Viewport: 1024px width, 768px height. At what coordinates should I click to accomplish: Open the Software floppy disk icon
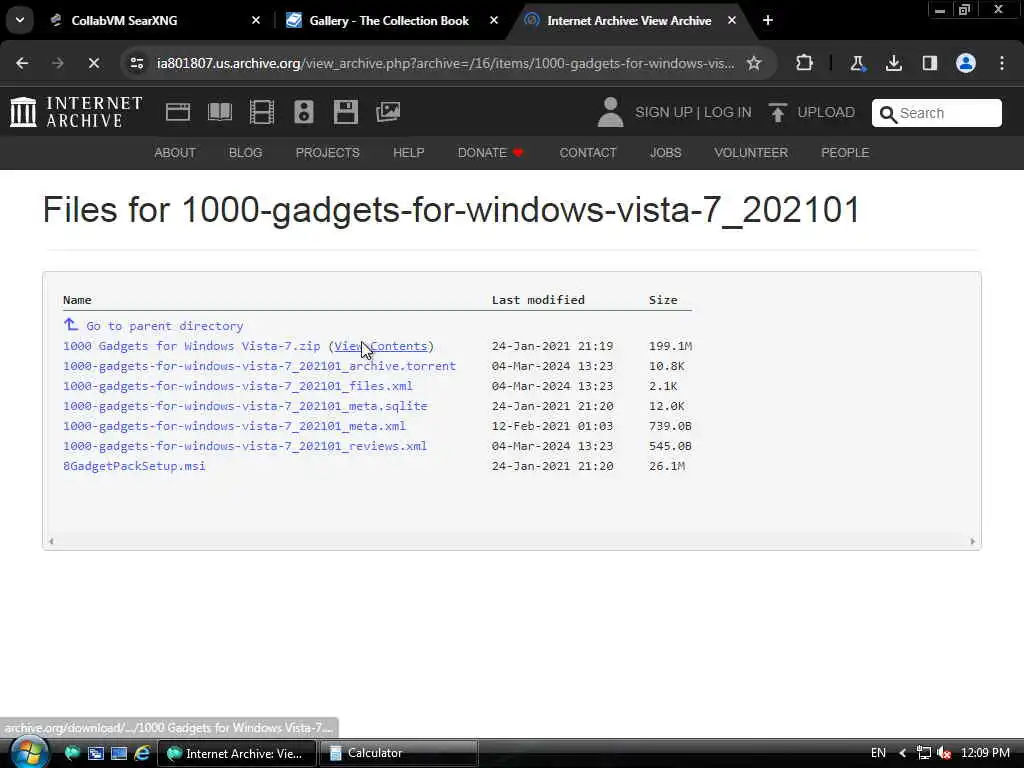(x=345, y=112)
